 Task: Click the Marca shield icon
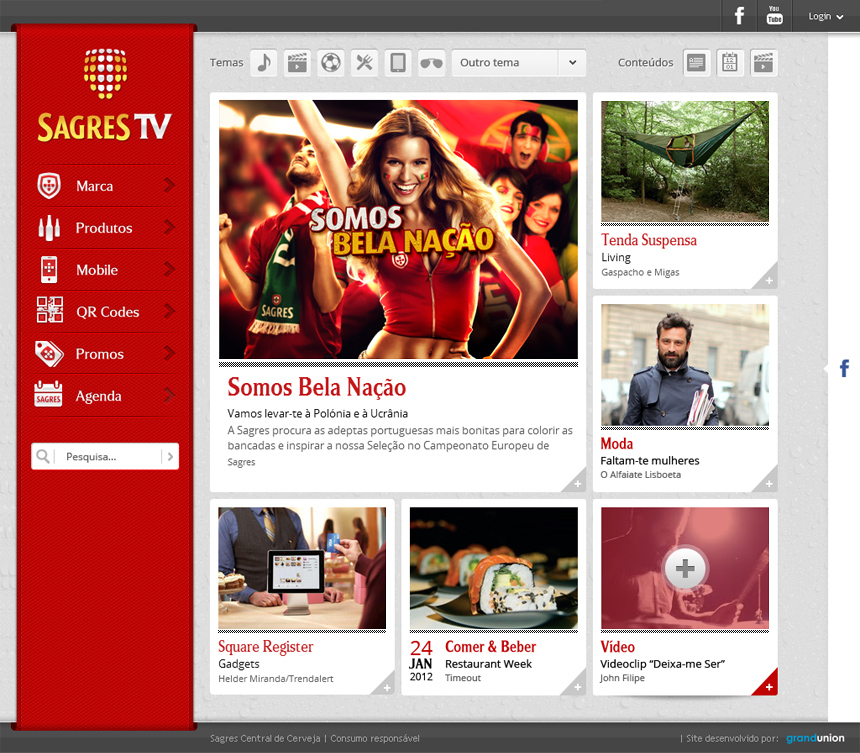pyautogui.click(x=49, y=186)
